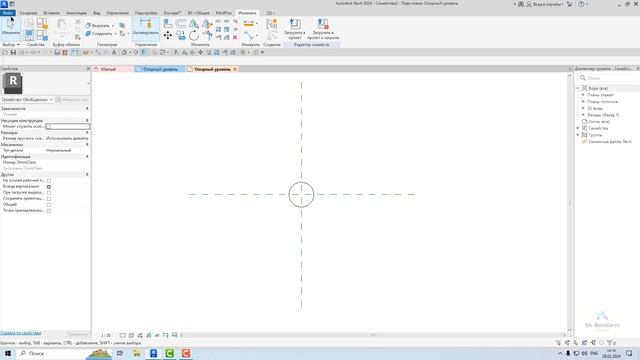
Task: Open the Файл menu
Action: click(x=8, y=13)
